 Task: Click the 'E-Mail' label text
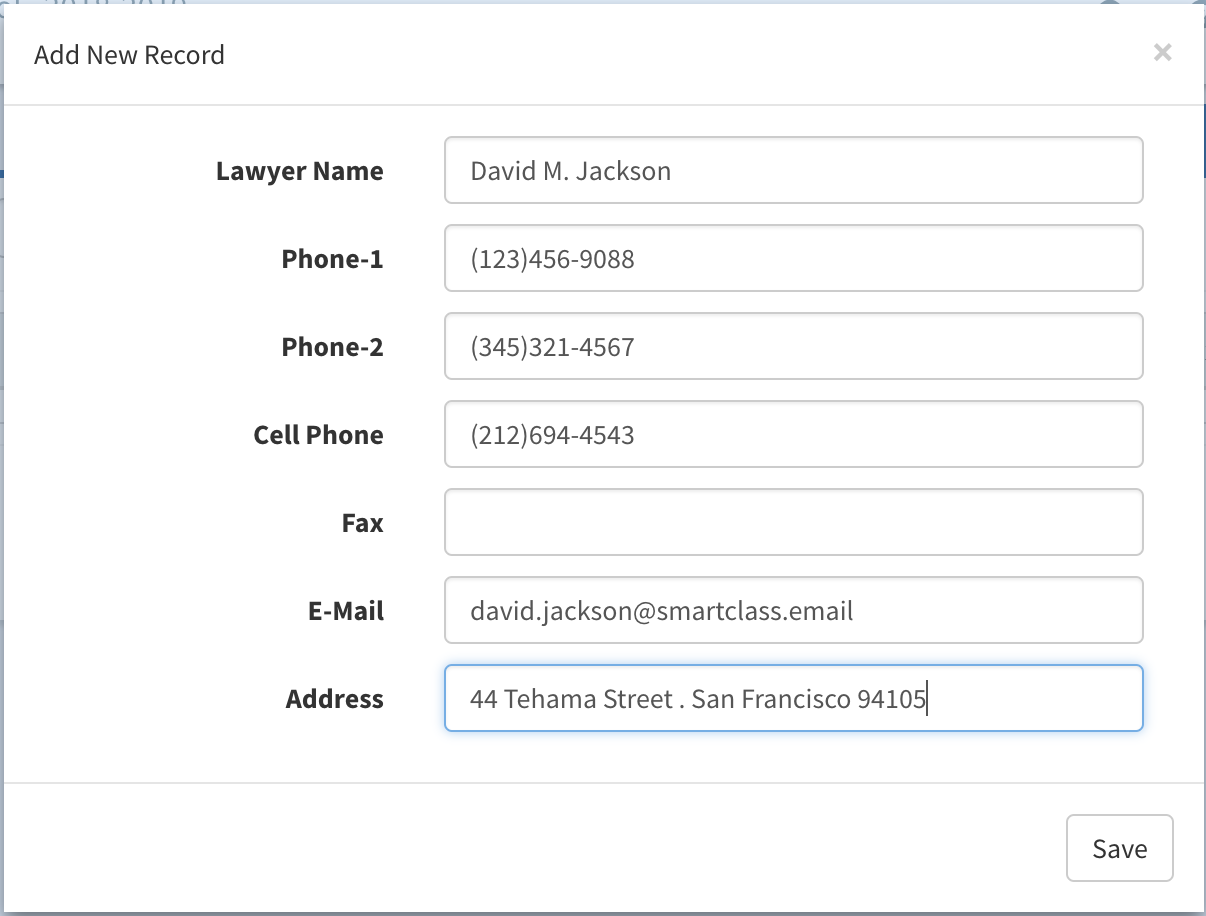coord(345,611)
